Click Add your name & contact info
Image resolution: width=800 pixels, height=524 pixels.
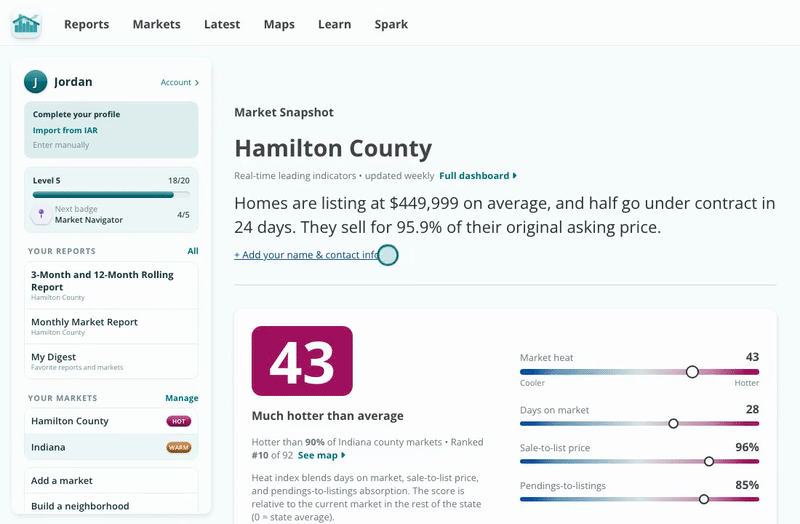point(307,255)
